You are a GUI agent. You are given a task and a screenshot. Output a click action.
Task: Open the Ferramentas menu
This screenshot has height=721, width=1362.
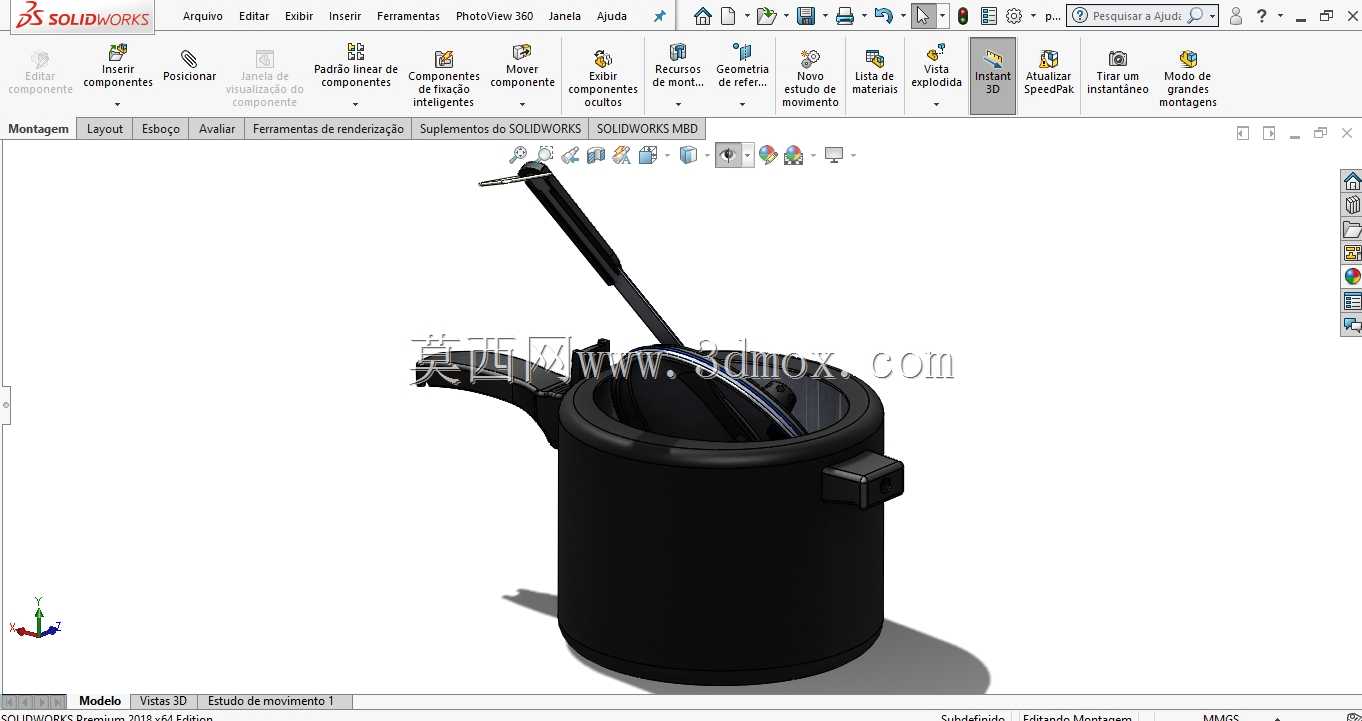pyautogui.click(x=408, y=16)
